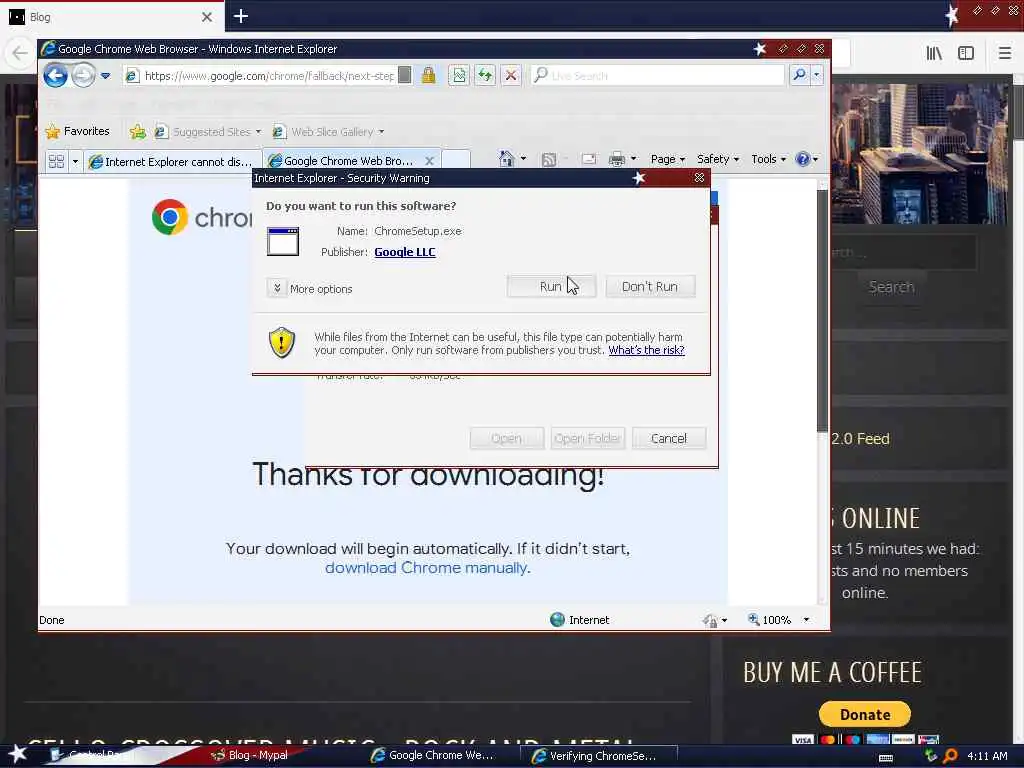Click the Protected Mode icon in status bar

pos(711,620)
